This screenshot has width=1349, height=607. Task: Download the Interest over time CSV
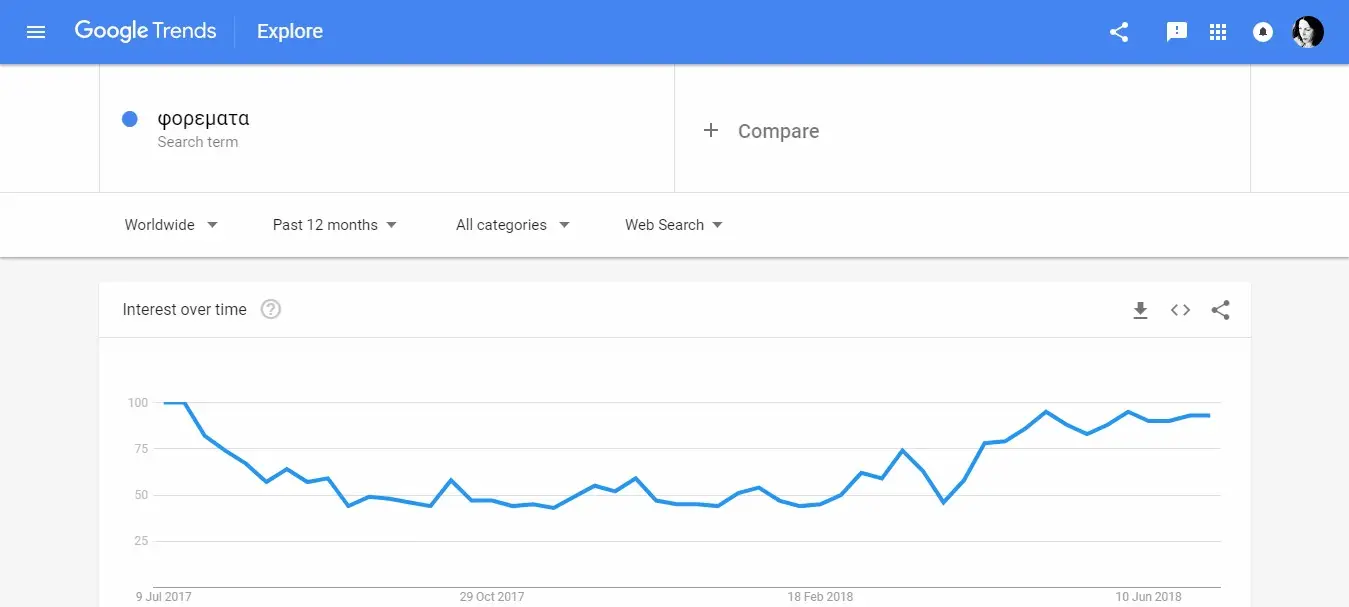(x=1140, y=310)
